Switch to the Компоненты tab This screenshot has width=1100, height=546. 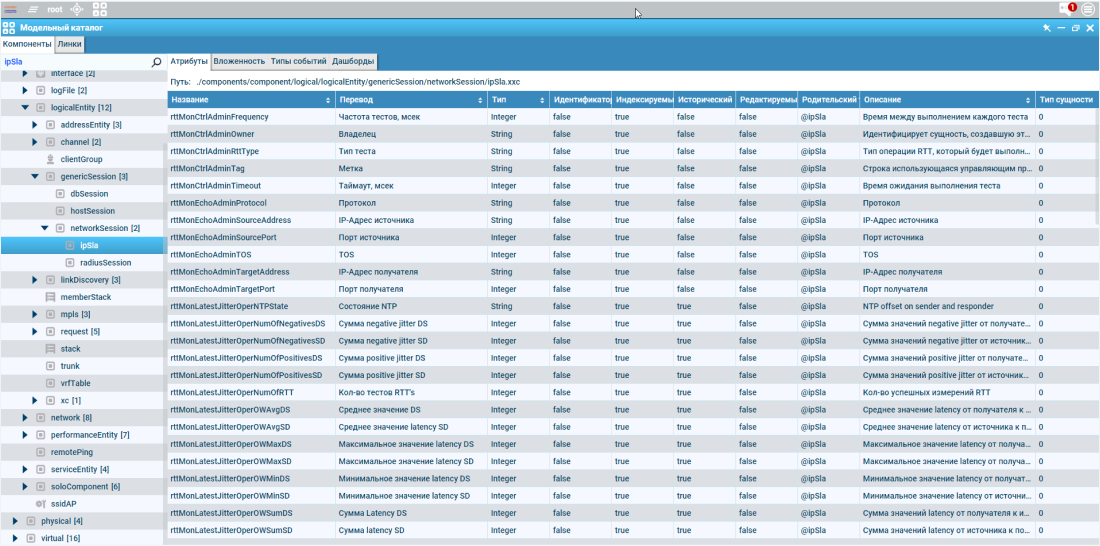coord(27,44)
